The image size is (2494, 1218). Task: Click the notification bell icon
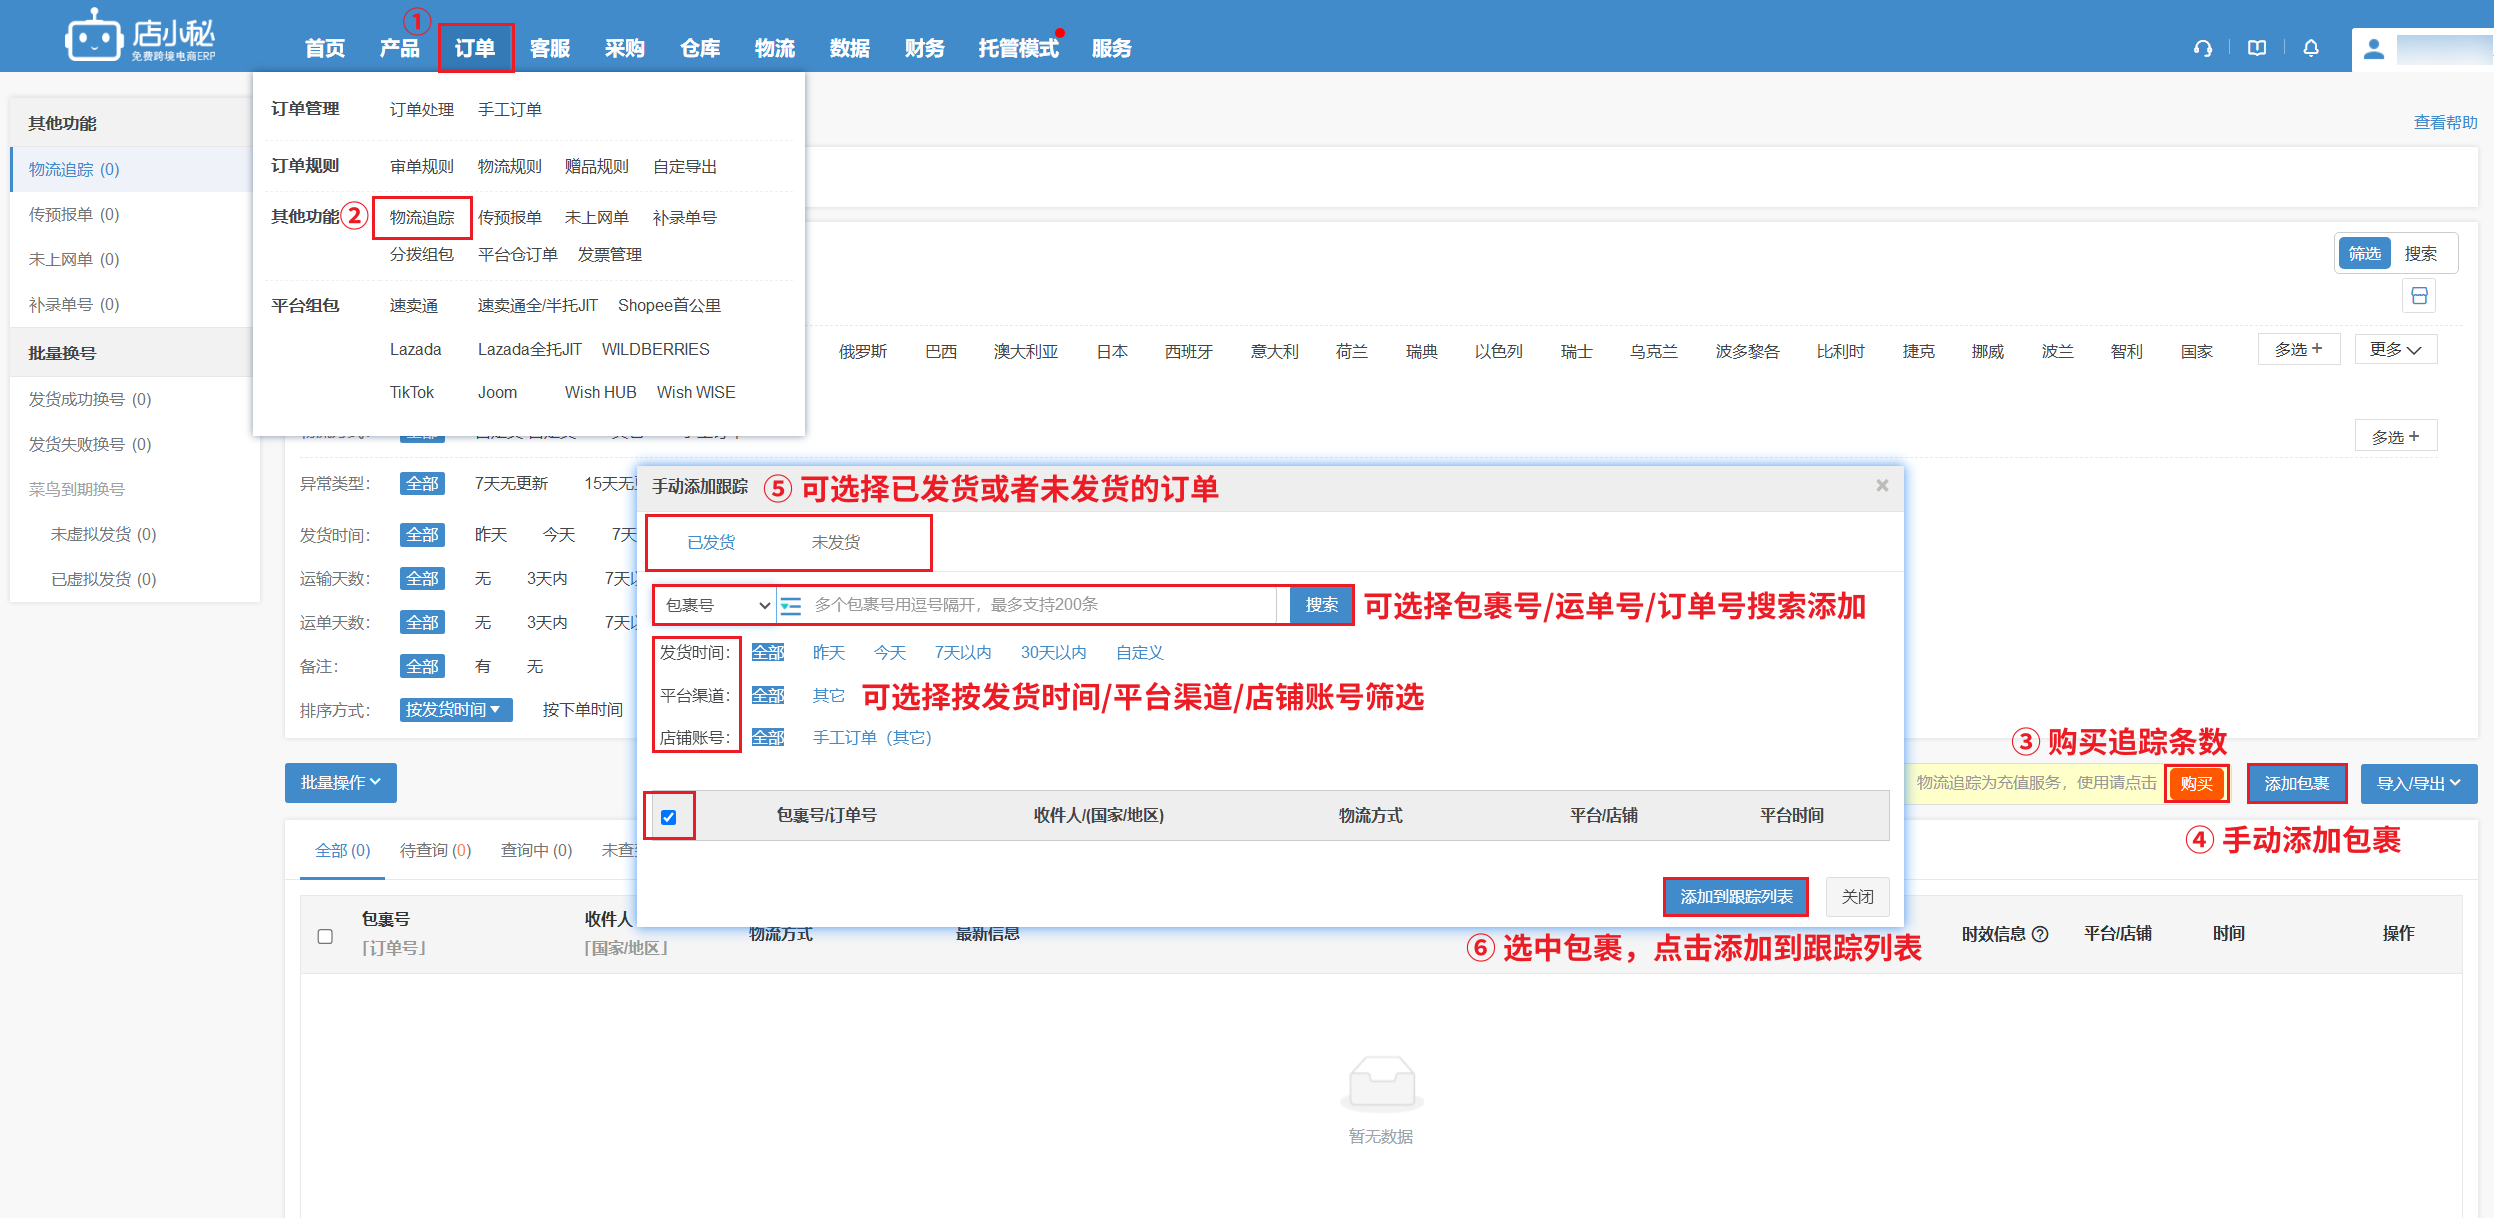[x=2311, y=48]
